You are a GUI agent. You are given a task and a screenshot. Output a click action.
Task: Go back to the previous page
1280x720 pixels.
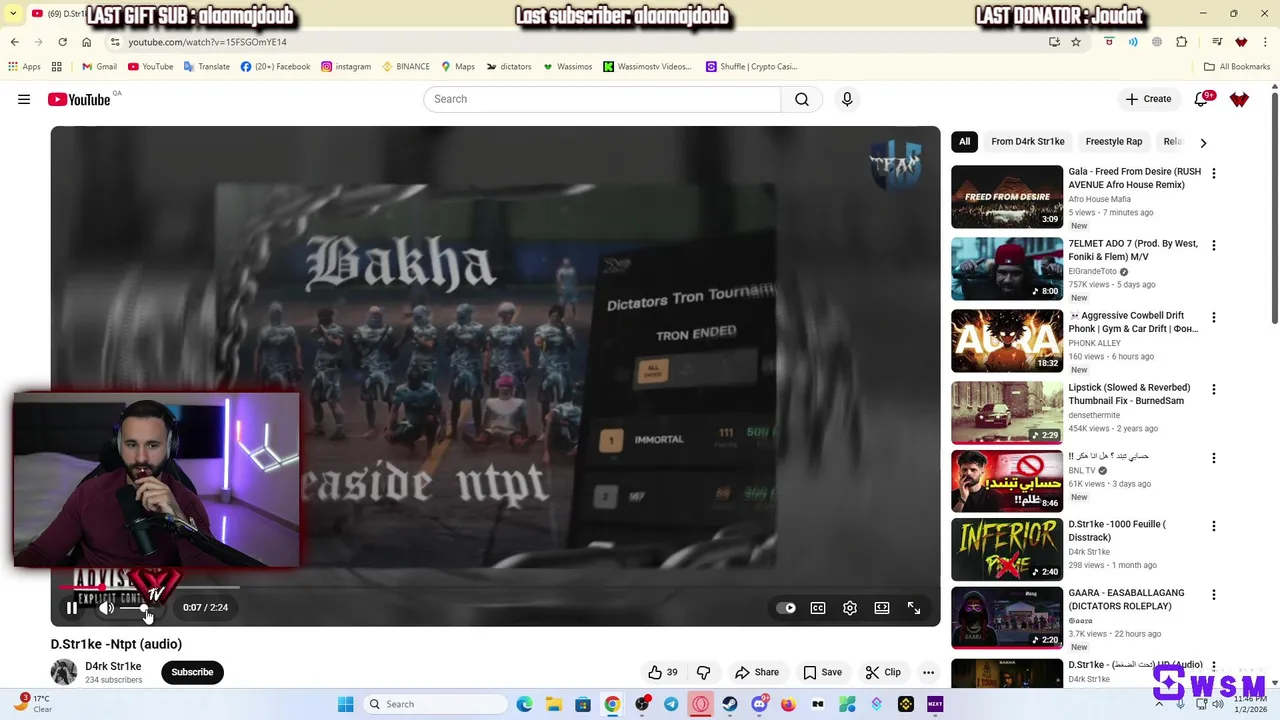point(15,42)
